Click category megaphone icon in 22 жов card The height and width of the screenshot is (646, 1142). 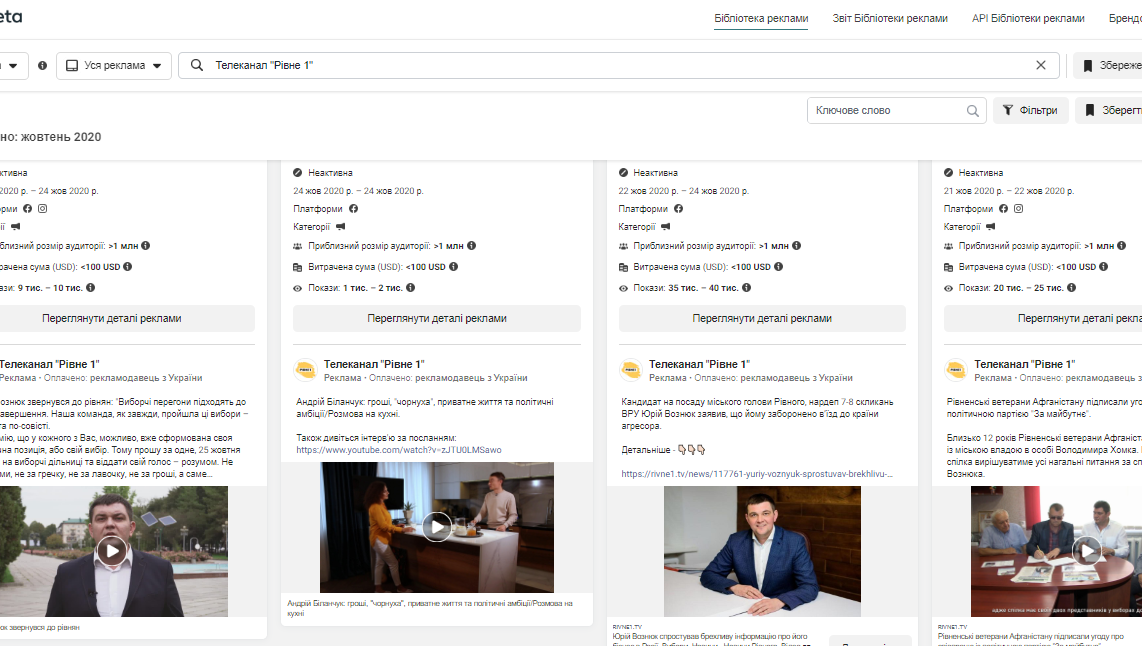click(x=665, y=227)
